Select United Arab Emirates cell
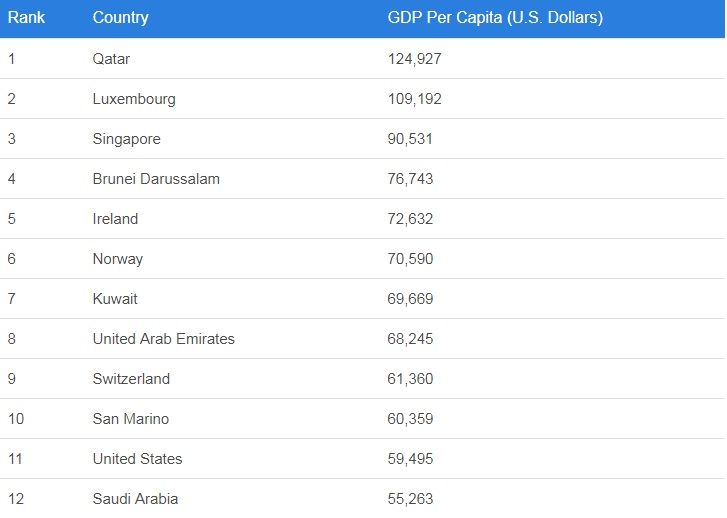 tap(164, 339)
